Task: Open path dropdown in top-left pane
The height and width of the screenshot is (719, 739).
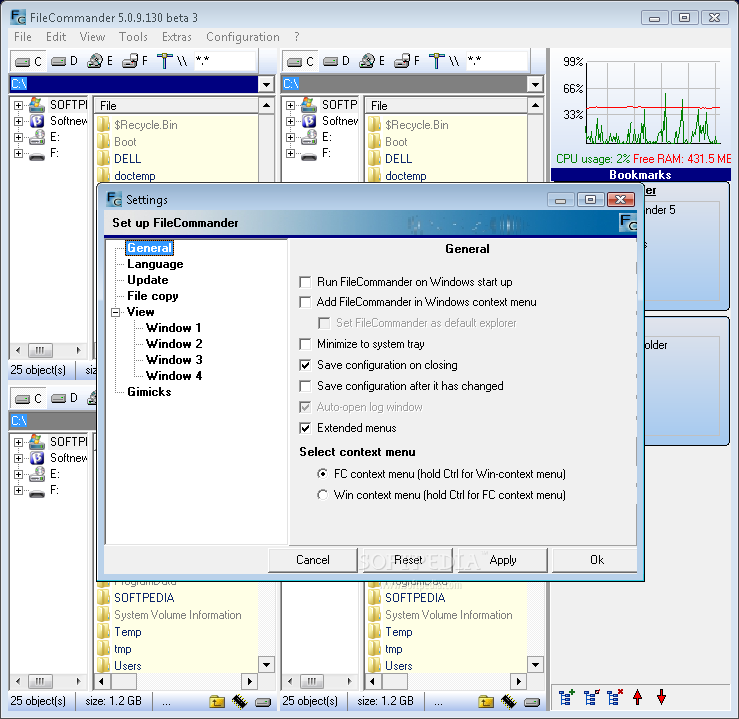Action: pyautogui.click(x=266, y=84)
